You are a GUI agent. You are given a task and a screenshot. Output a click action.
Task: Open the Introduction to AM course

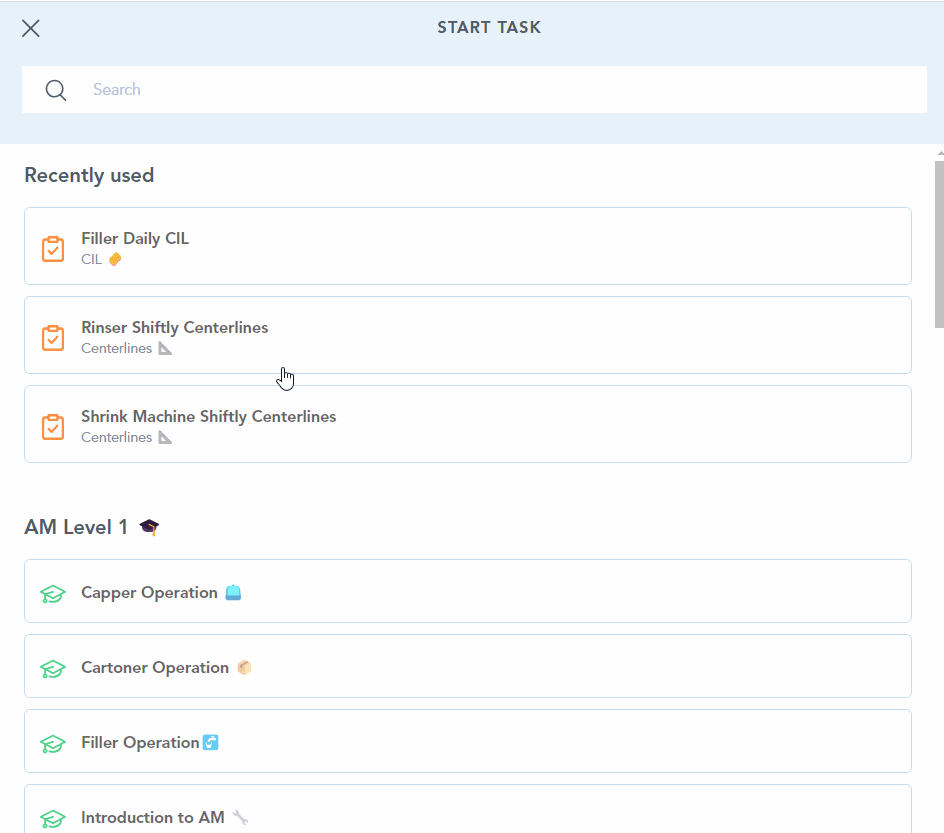(467, 816)
